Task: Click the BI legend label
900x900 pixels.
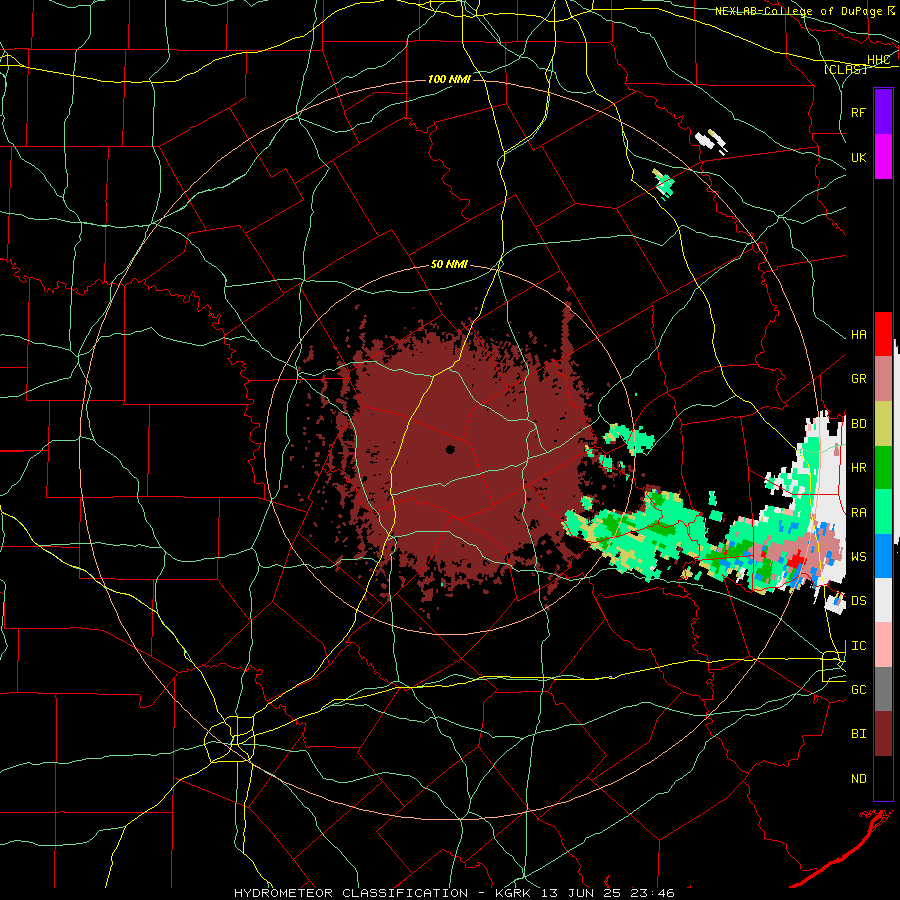Action: click(x=858, y=734)
